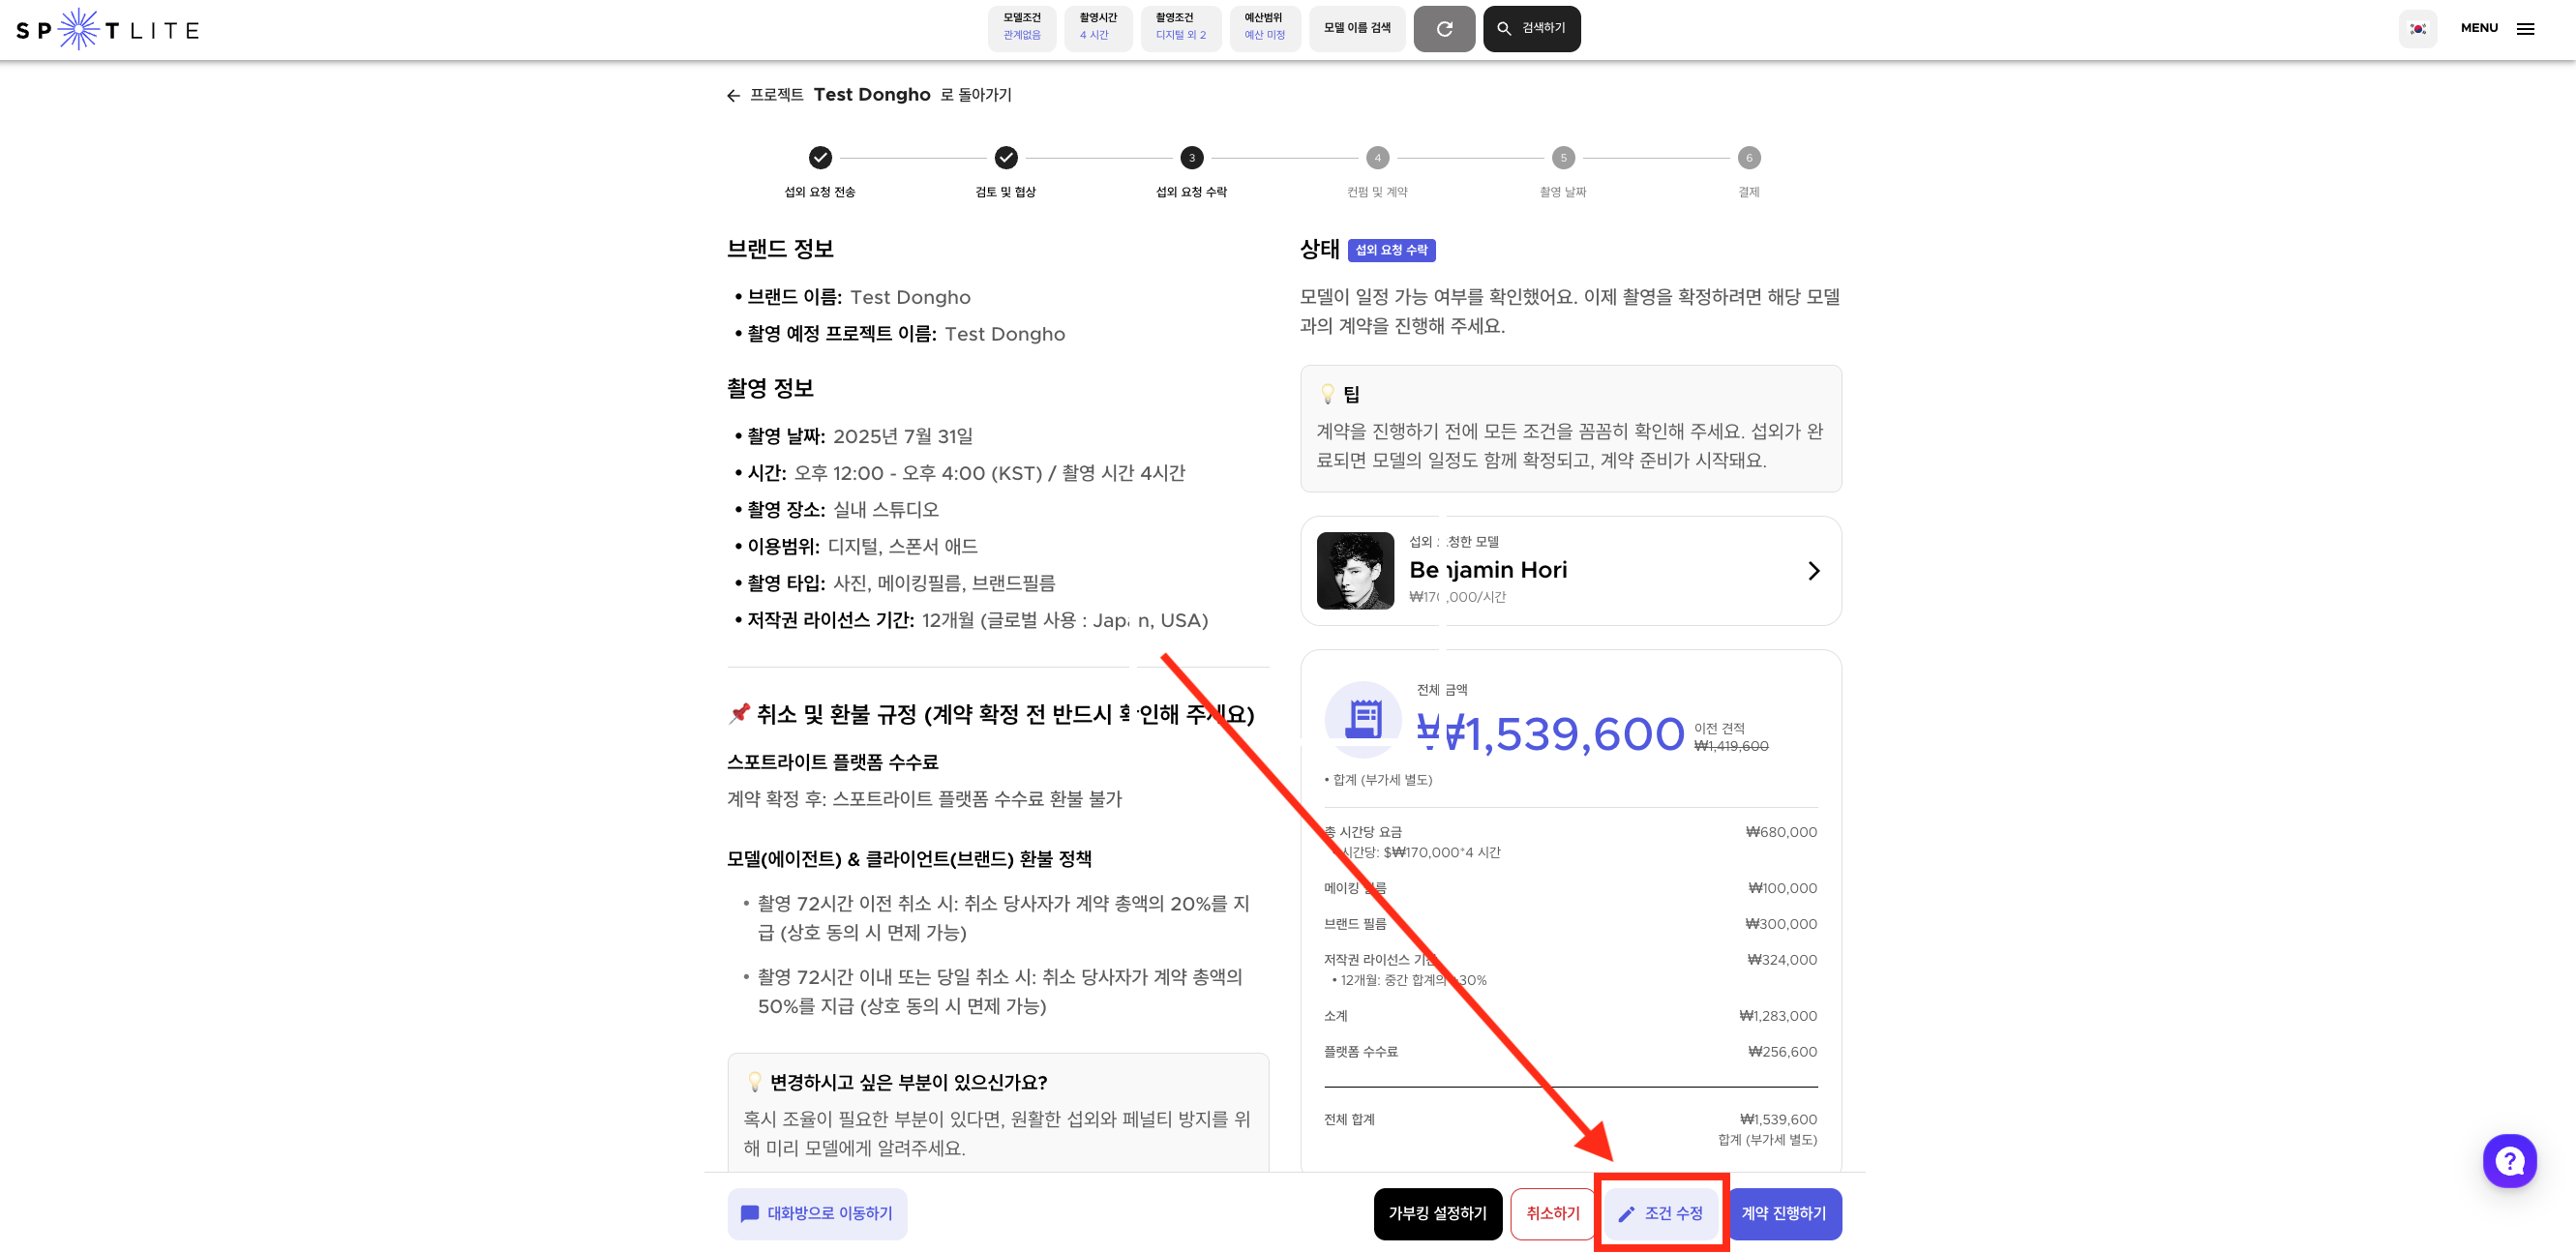
Task: Click the 모델 이름 검색 input field
Action: point(1356,28)
